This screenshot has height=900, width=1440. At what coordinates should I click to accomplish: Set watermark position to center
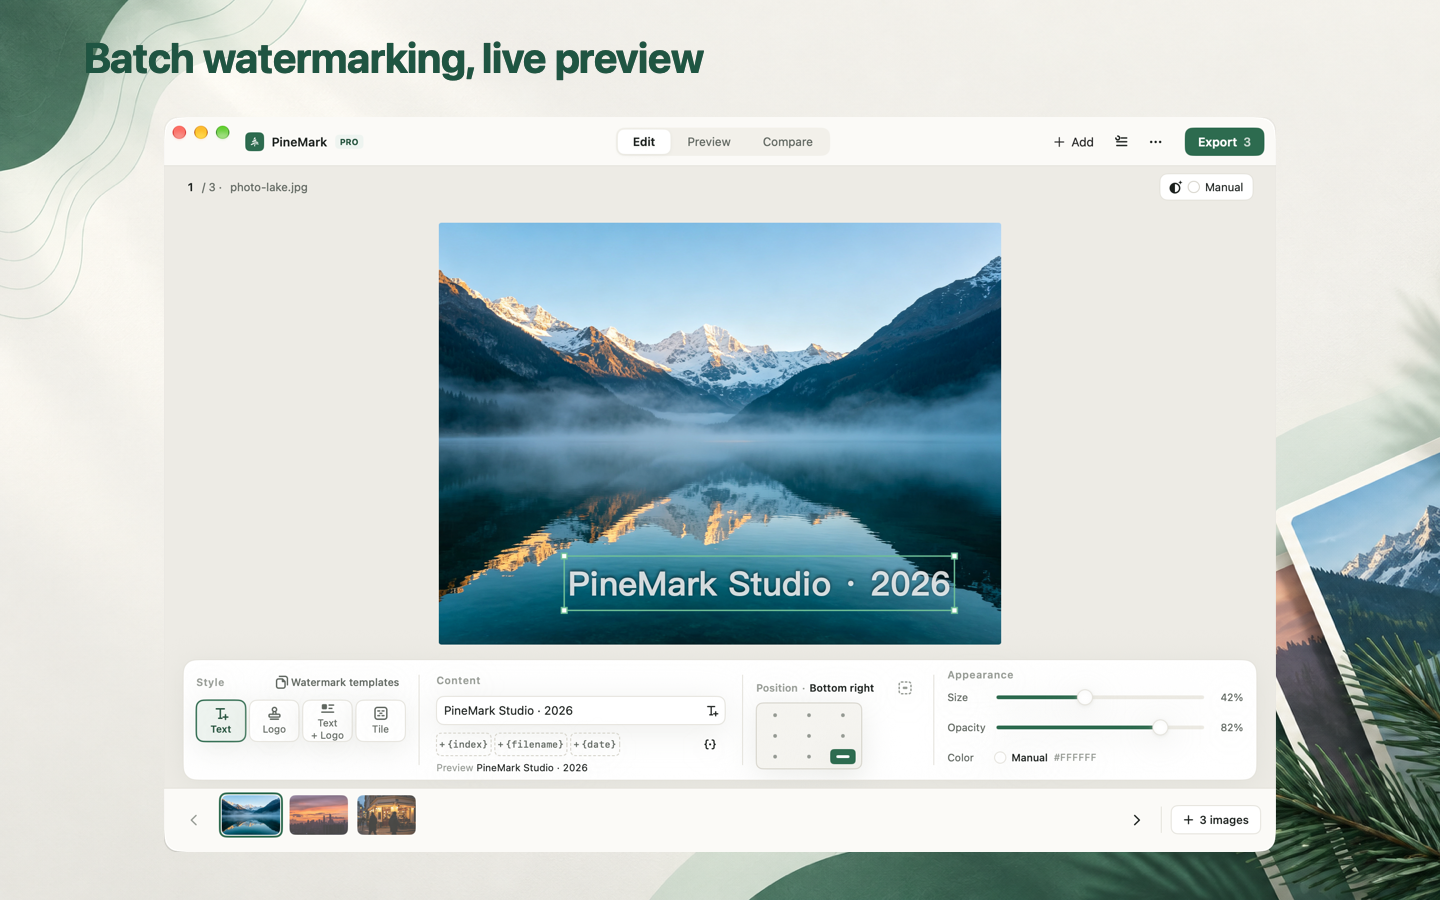pos(809,736)
